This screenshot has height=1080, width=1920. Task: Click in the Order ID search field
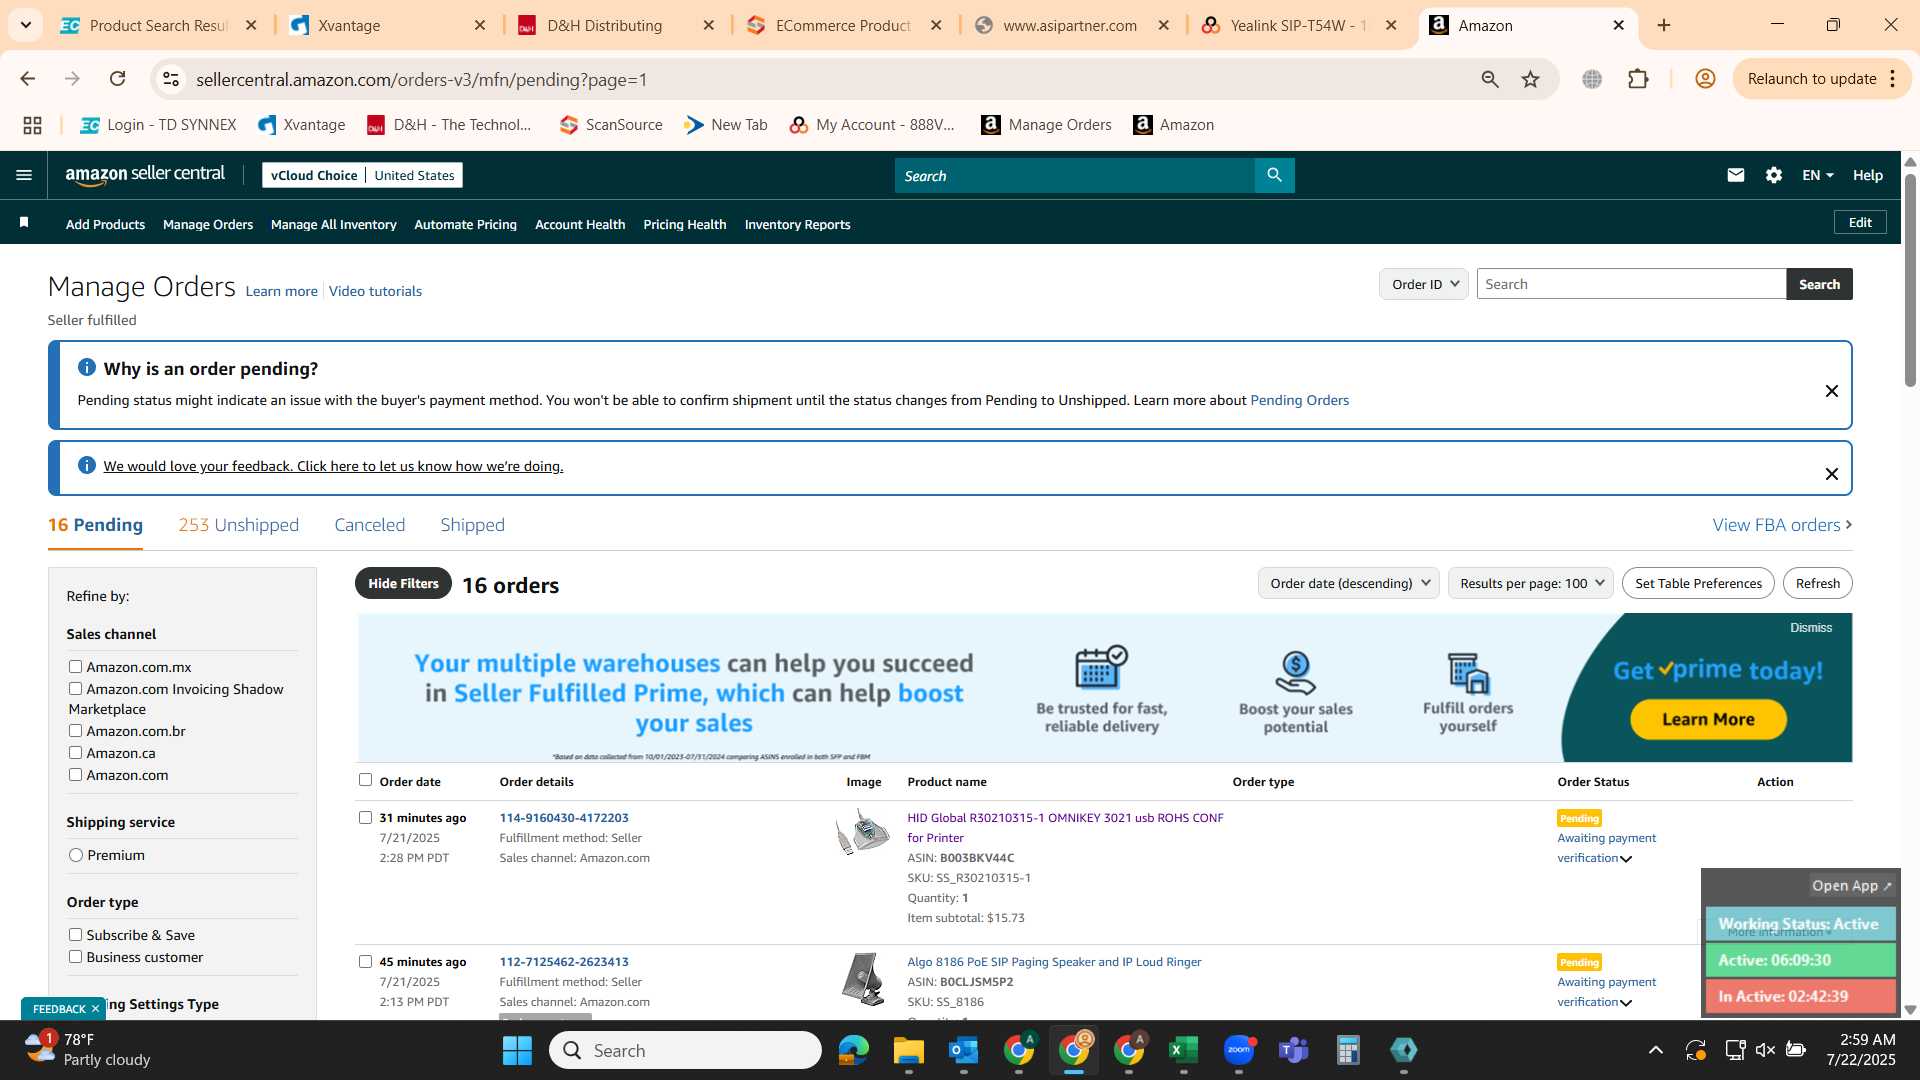click(1631, 284)
